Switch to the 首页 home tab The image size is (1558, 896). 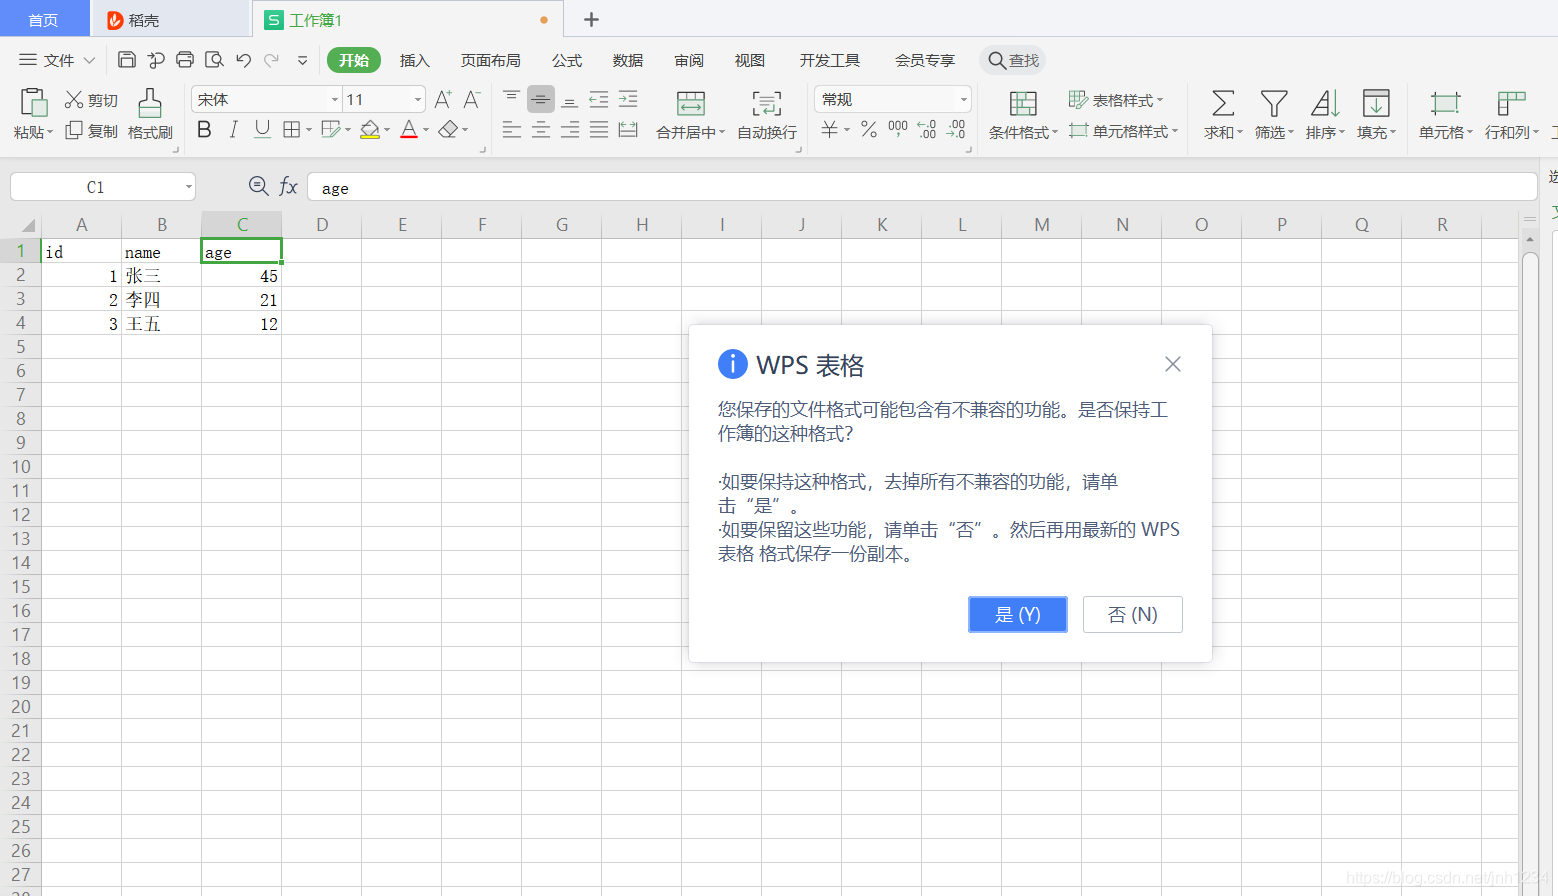(43, 20)
